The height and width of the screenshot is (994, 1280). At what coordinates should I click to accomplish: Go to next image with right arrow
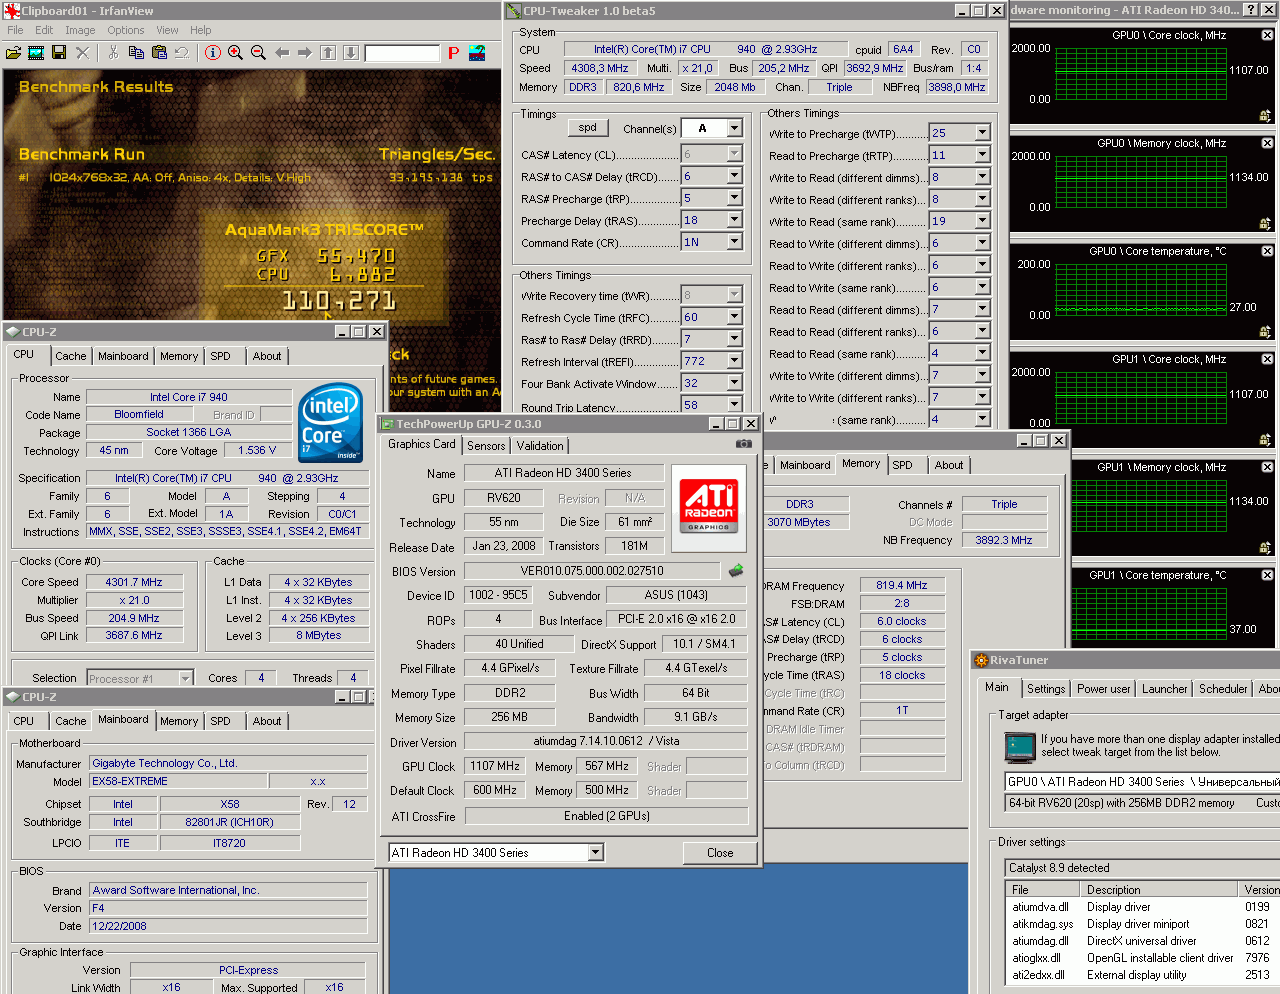(305, 52)
